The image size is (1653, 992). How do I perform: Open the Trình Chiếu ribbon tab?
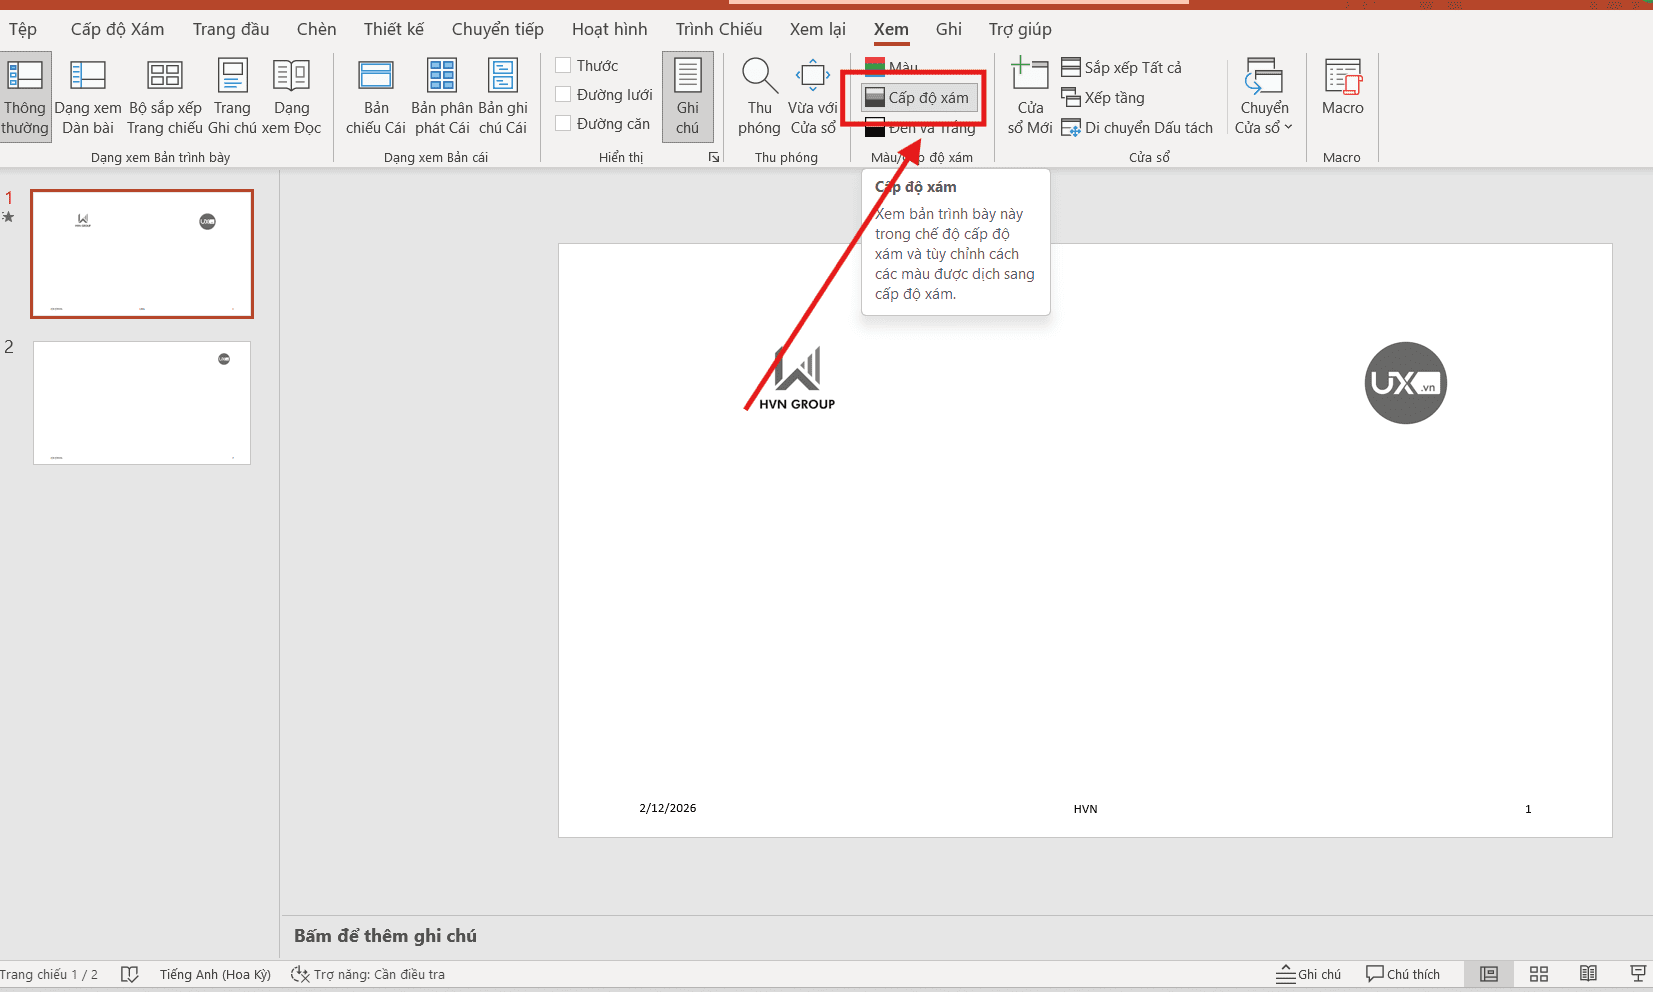pos(718,29)
